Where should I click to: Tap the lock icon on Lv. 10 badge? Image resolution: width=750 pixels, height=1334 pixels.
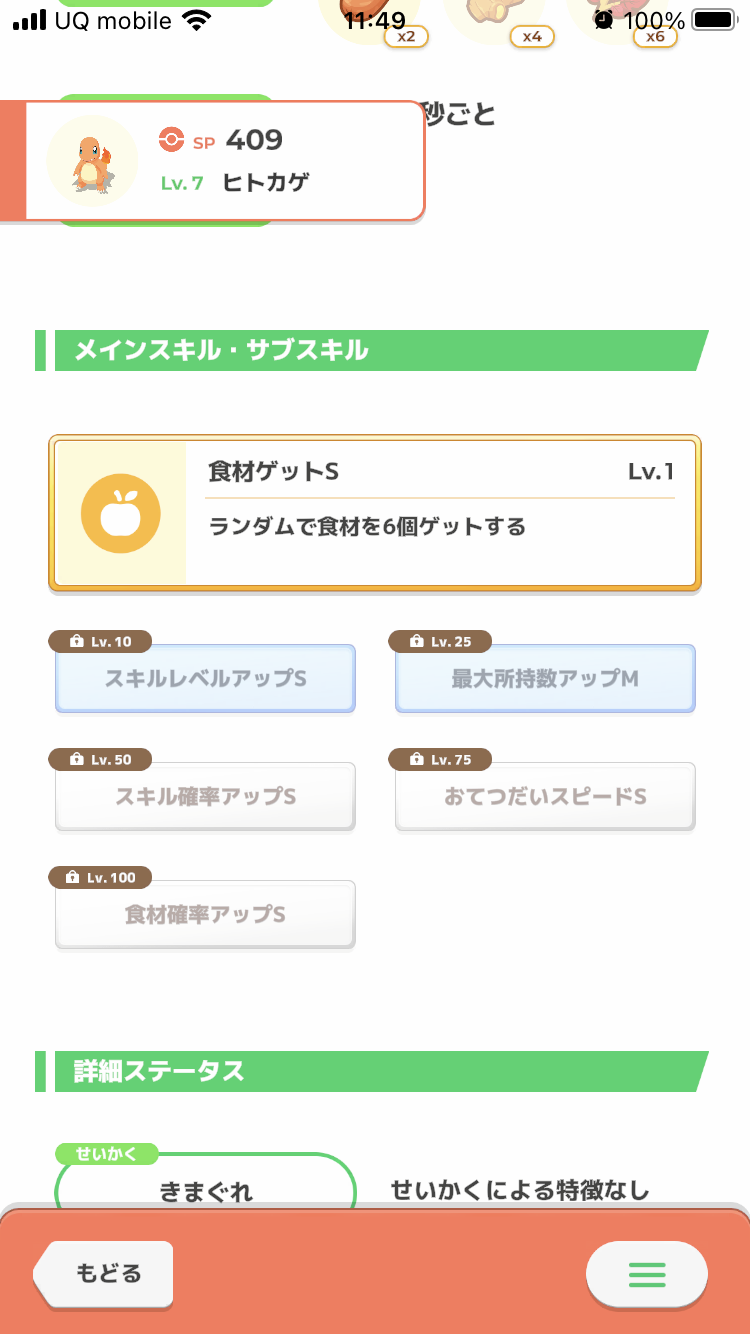[77, 641]
